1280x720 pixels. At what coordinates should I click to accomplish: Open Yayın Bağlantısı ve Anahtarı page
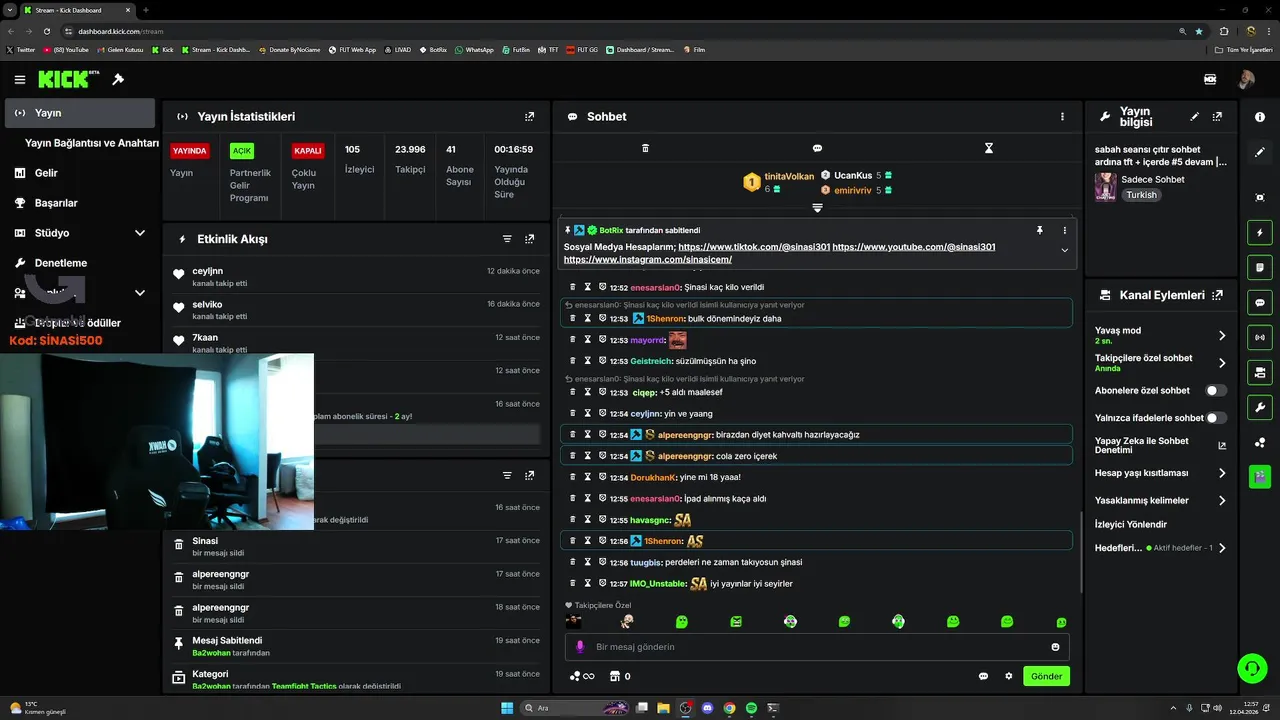point(92,143)
